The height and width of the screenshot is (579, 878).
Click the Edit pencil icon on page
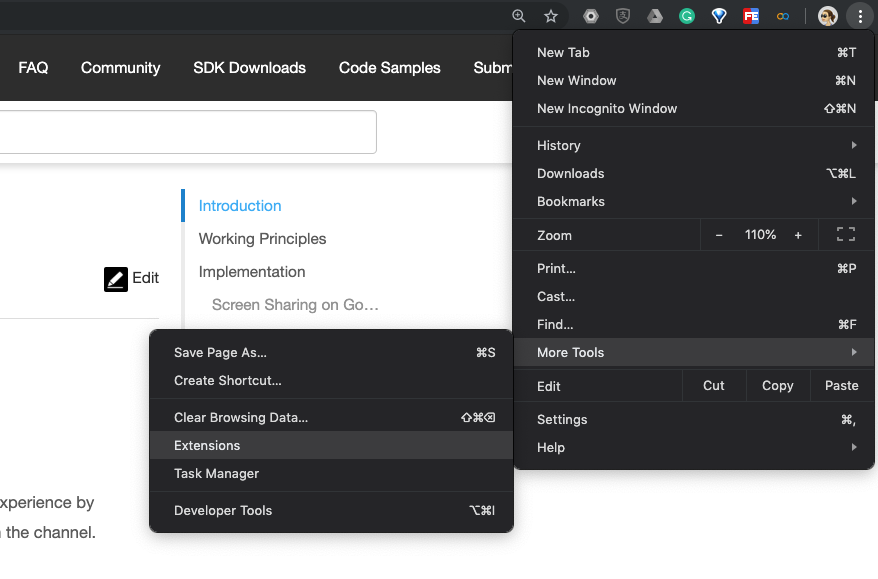coord(116,279)
